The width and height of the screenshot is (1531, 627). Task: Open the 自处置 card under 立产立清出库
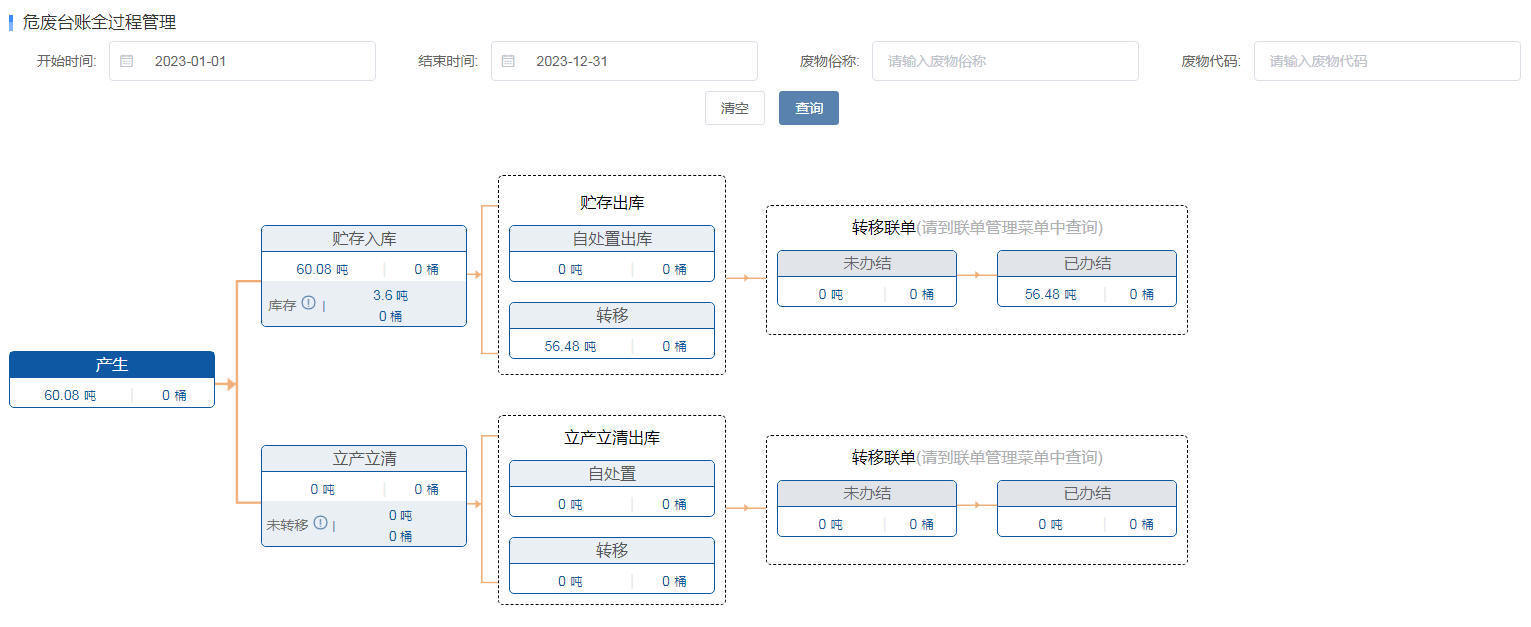click(612, 489)
